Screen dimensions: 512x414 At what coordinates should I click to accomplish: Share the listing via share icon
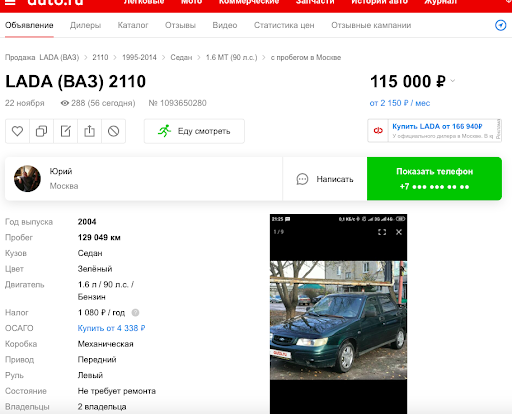coord(89,131)
